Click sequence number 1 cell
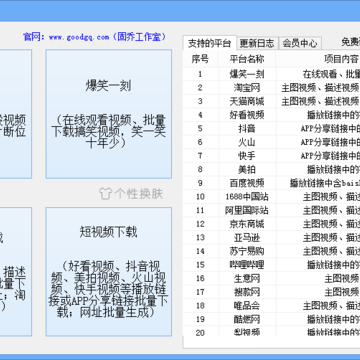 [200, 74]
